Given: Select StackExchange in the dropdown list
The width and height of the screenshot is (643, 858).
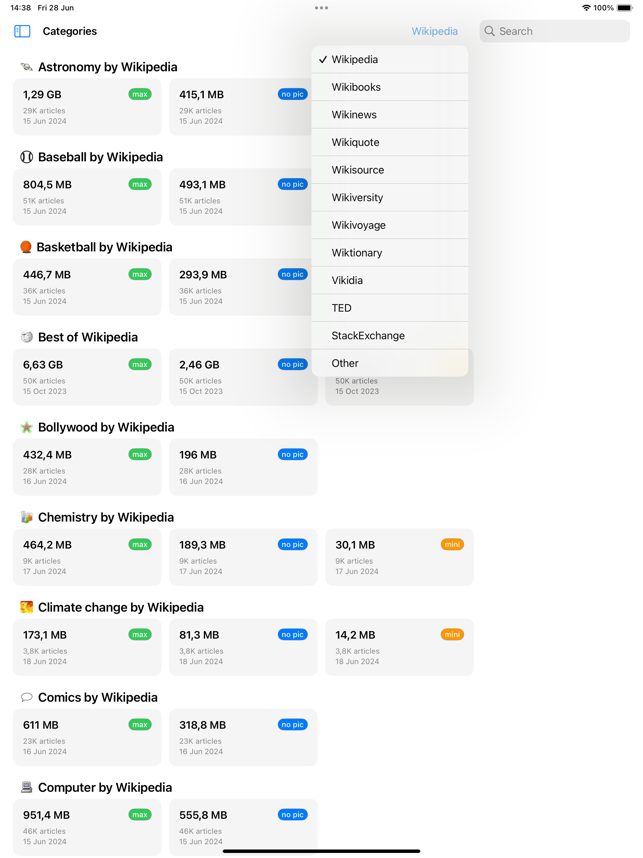Looking at the screenshot, I should 389,336.
